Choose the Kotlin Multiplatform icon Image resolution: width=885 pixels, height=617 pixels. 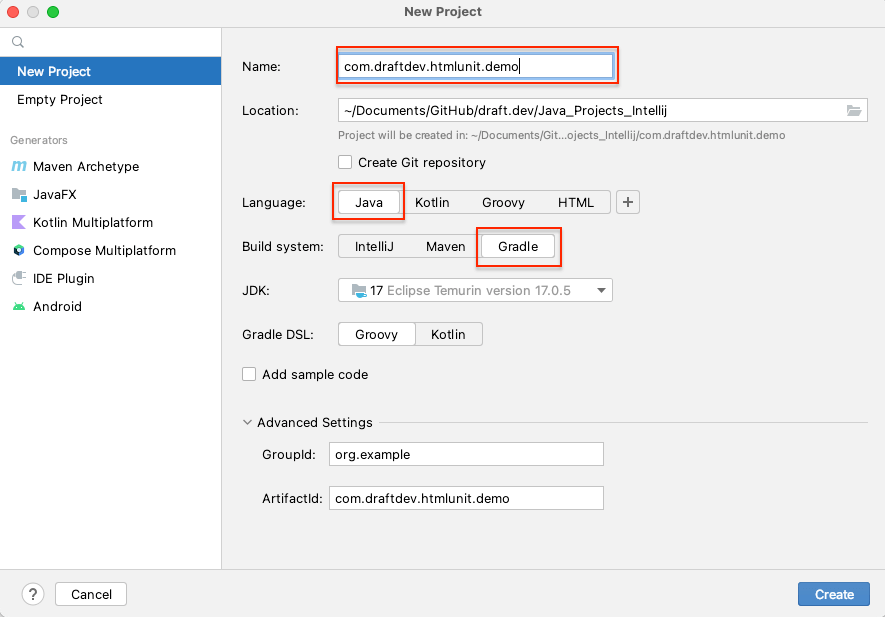[x=19, y=223]
